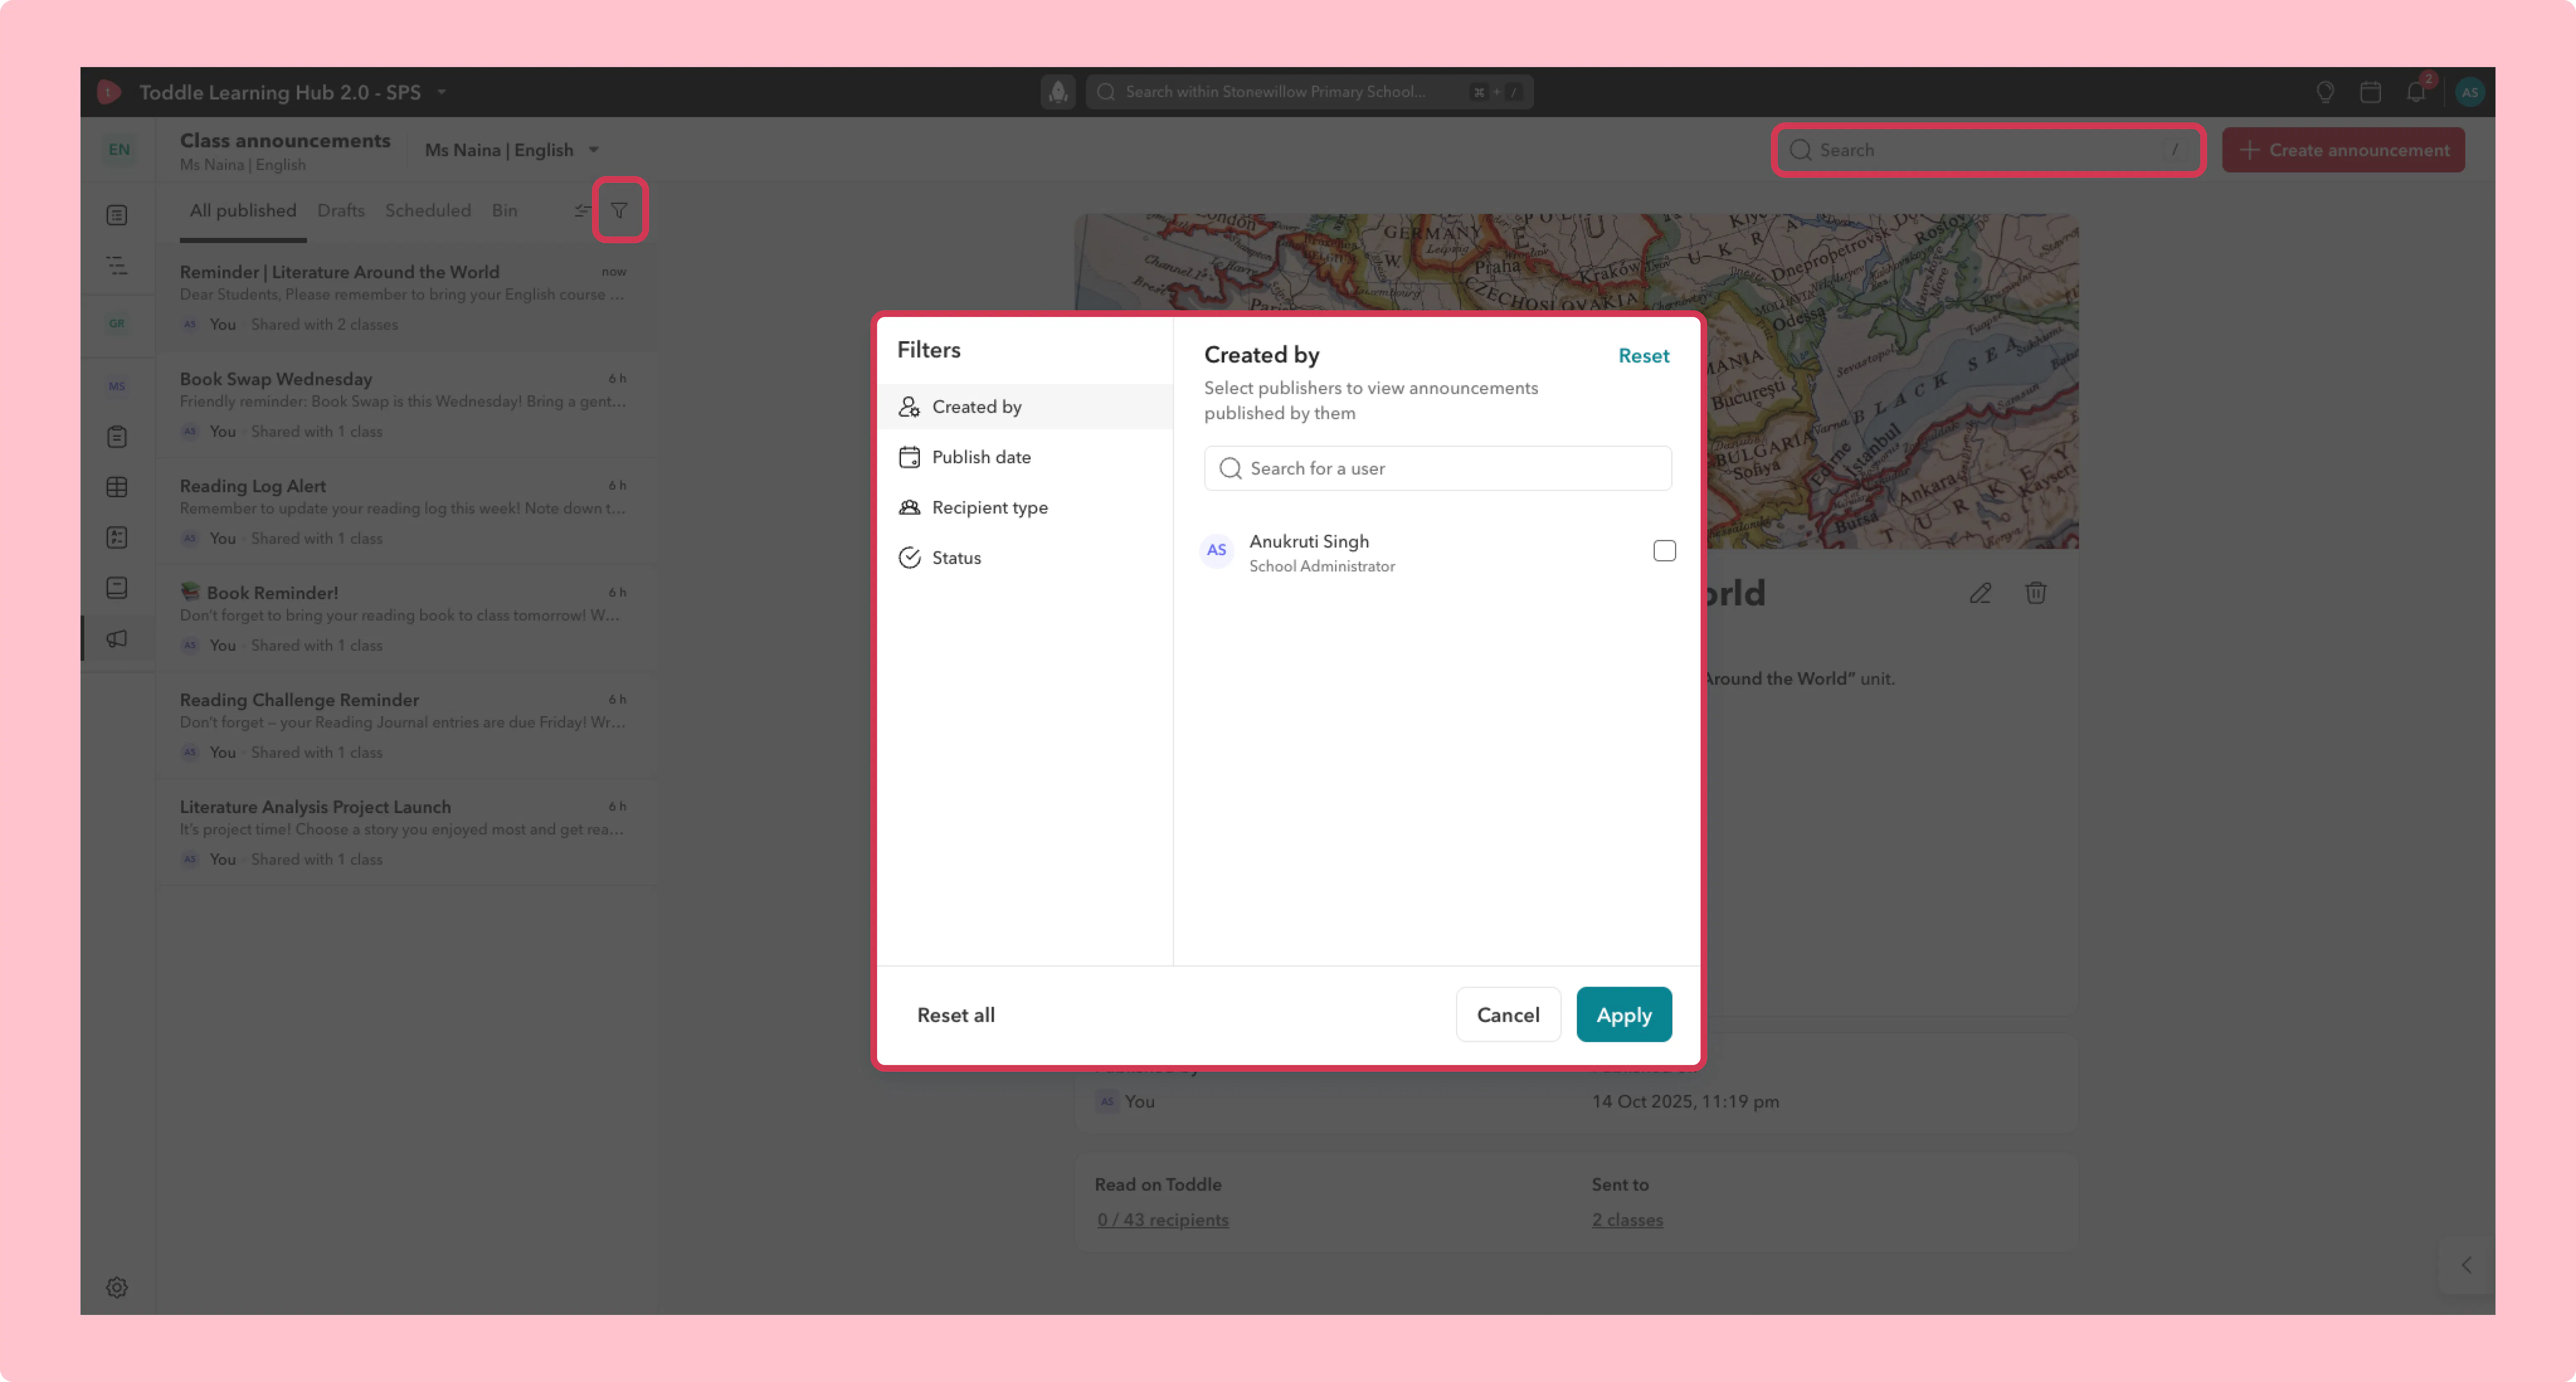The width and height of the screenshot is (2576, 1382).
Task: Open the MS badge in the sidebar
Action: click(117, 386)
